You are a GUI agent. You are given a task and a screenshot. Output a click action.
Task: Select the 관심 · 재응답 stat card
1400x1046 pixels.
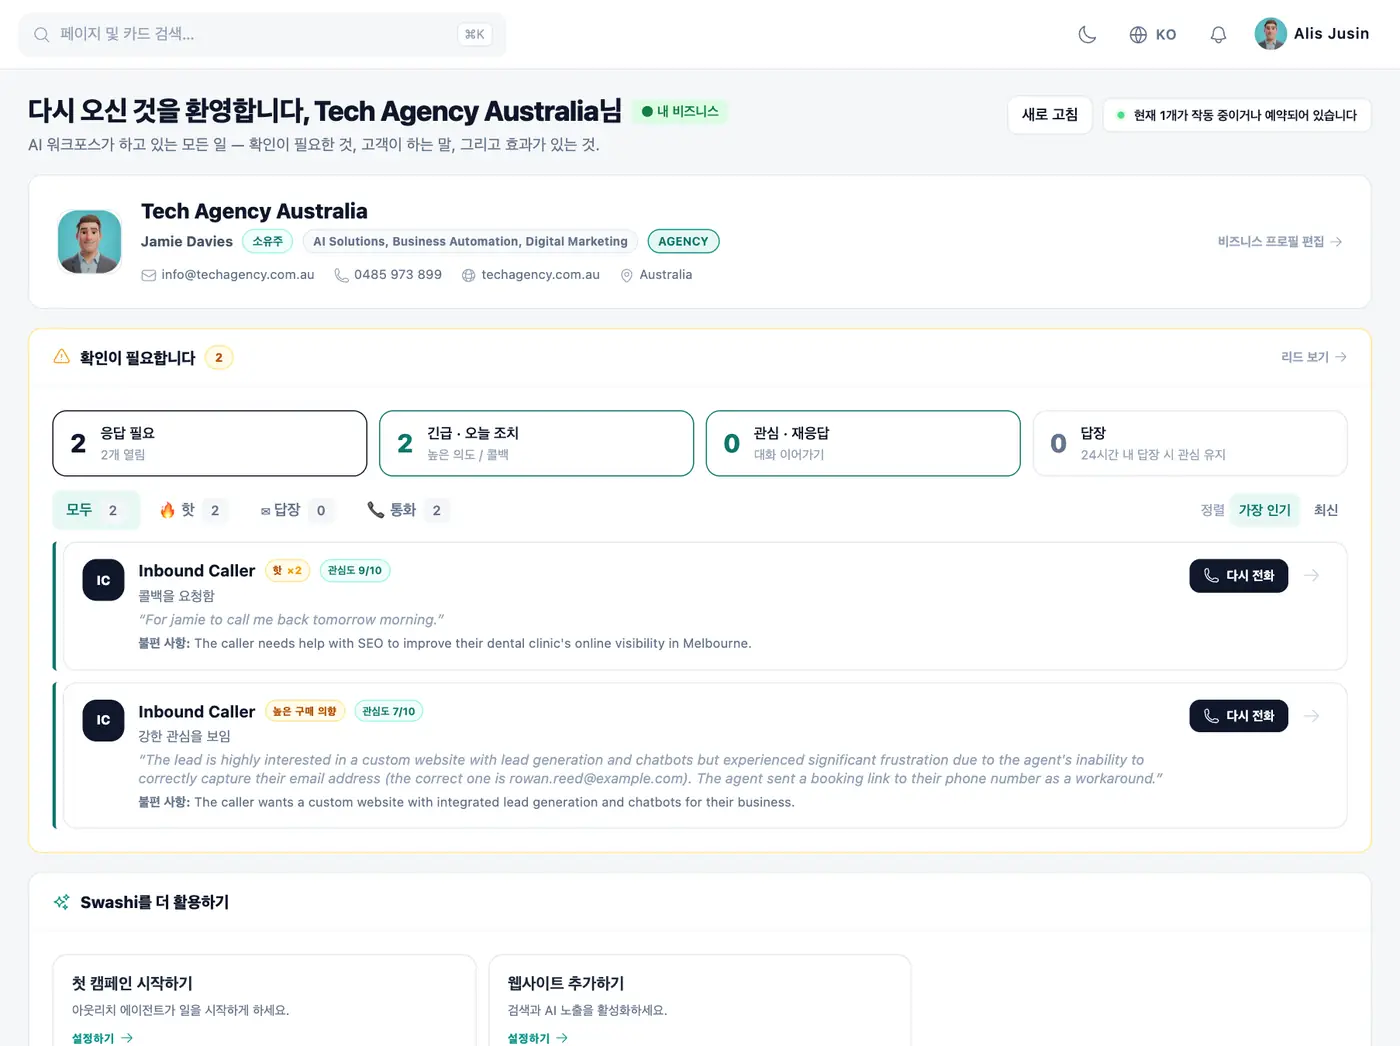point(863,443)
